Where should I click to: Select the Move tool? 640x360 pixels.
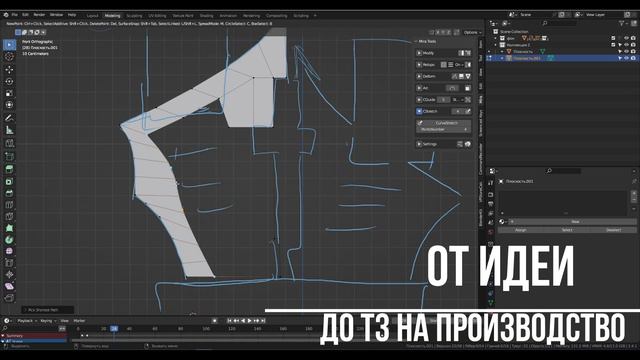(9, 69)
